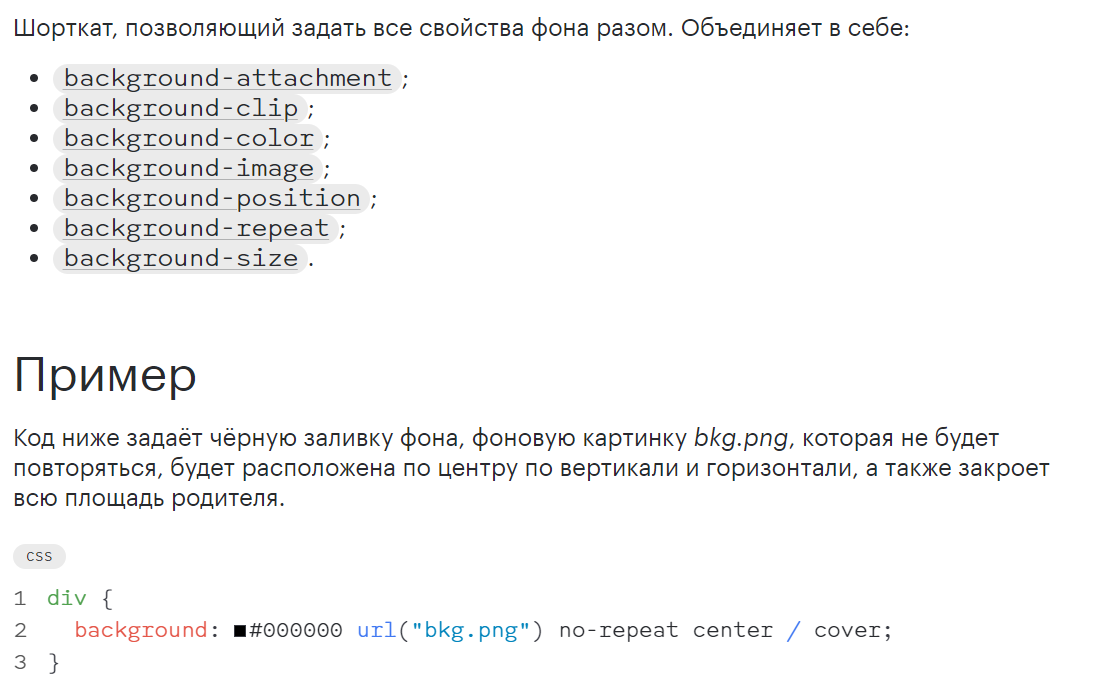Click the black #000000 color swatch
Image resolution: width=1103 pixels, height=686 pixels.
(240, 631)
